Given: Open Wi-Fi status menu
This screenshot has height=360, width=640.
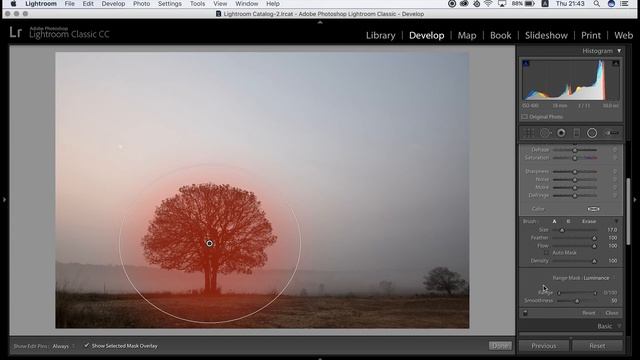Looking at the screenshot, I should tap(488, 4).
